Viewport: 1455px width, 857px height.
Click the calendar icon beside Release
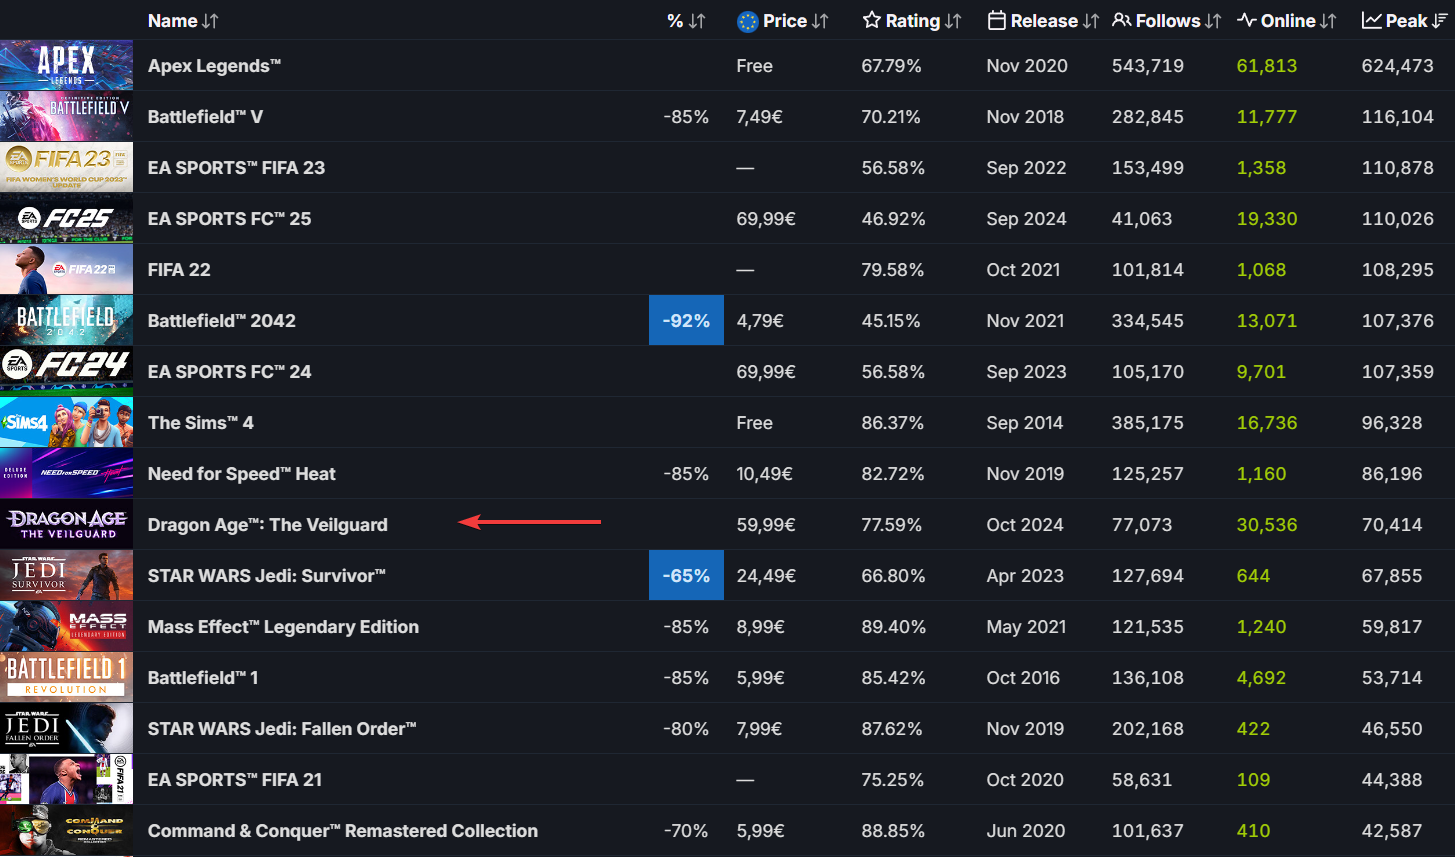point(996,21)
